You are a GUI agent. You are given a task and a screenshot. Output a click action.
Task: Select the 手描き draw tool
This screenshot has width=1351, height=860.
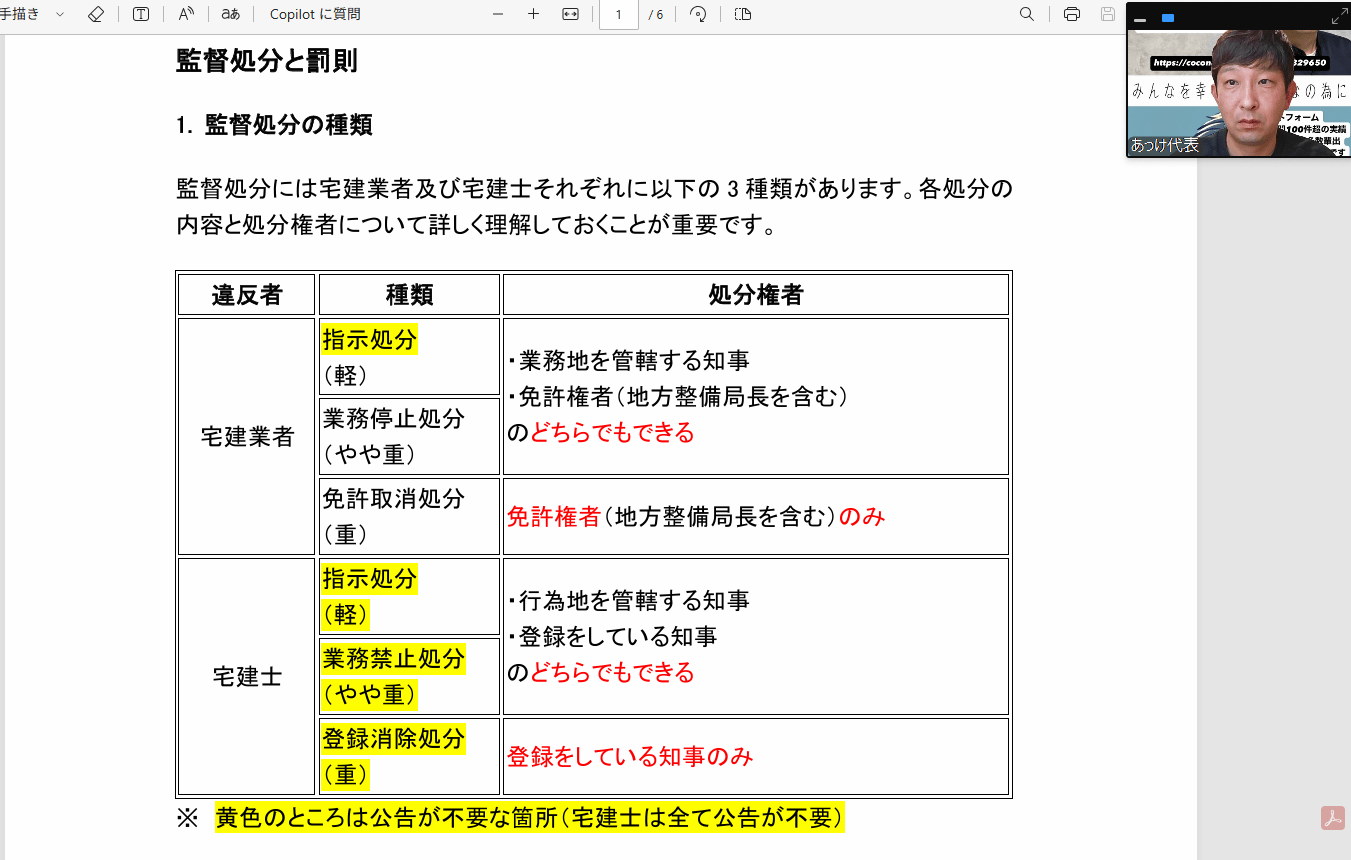pos(19,14)
